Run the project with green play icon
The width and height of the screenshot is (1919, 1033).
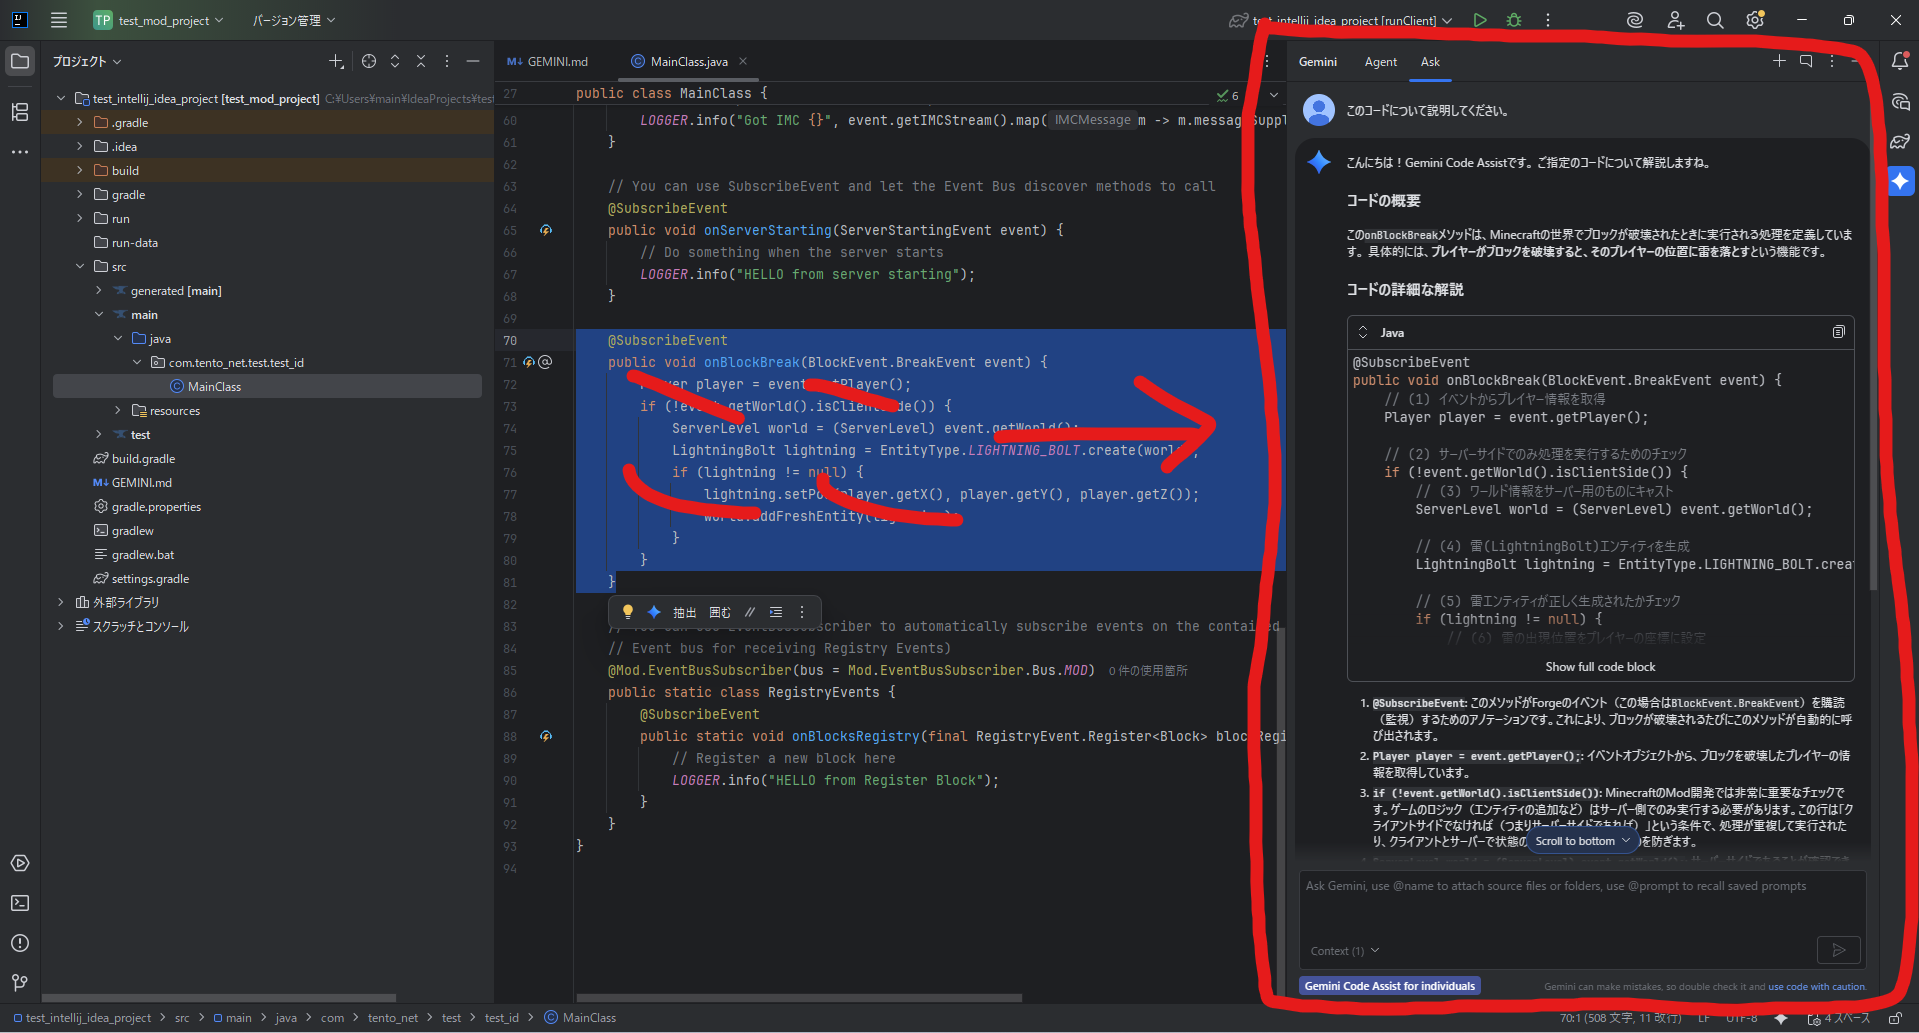pos(1480,20)
